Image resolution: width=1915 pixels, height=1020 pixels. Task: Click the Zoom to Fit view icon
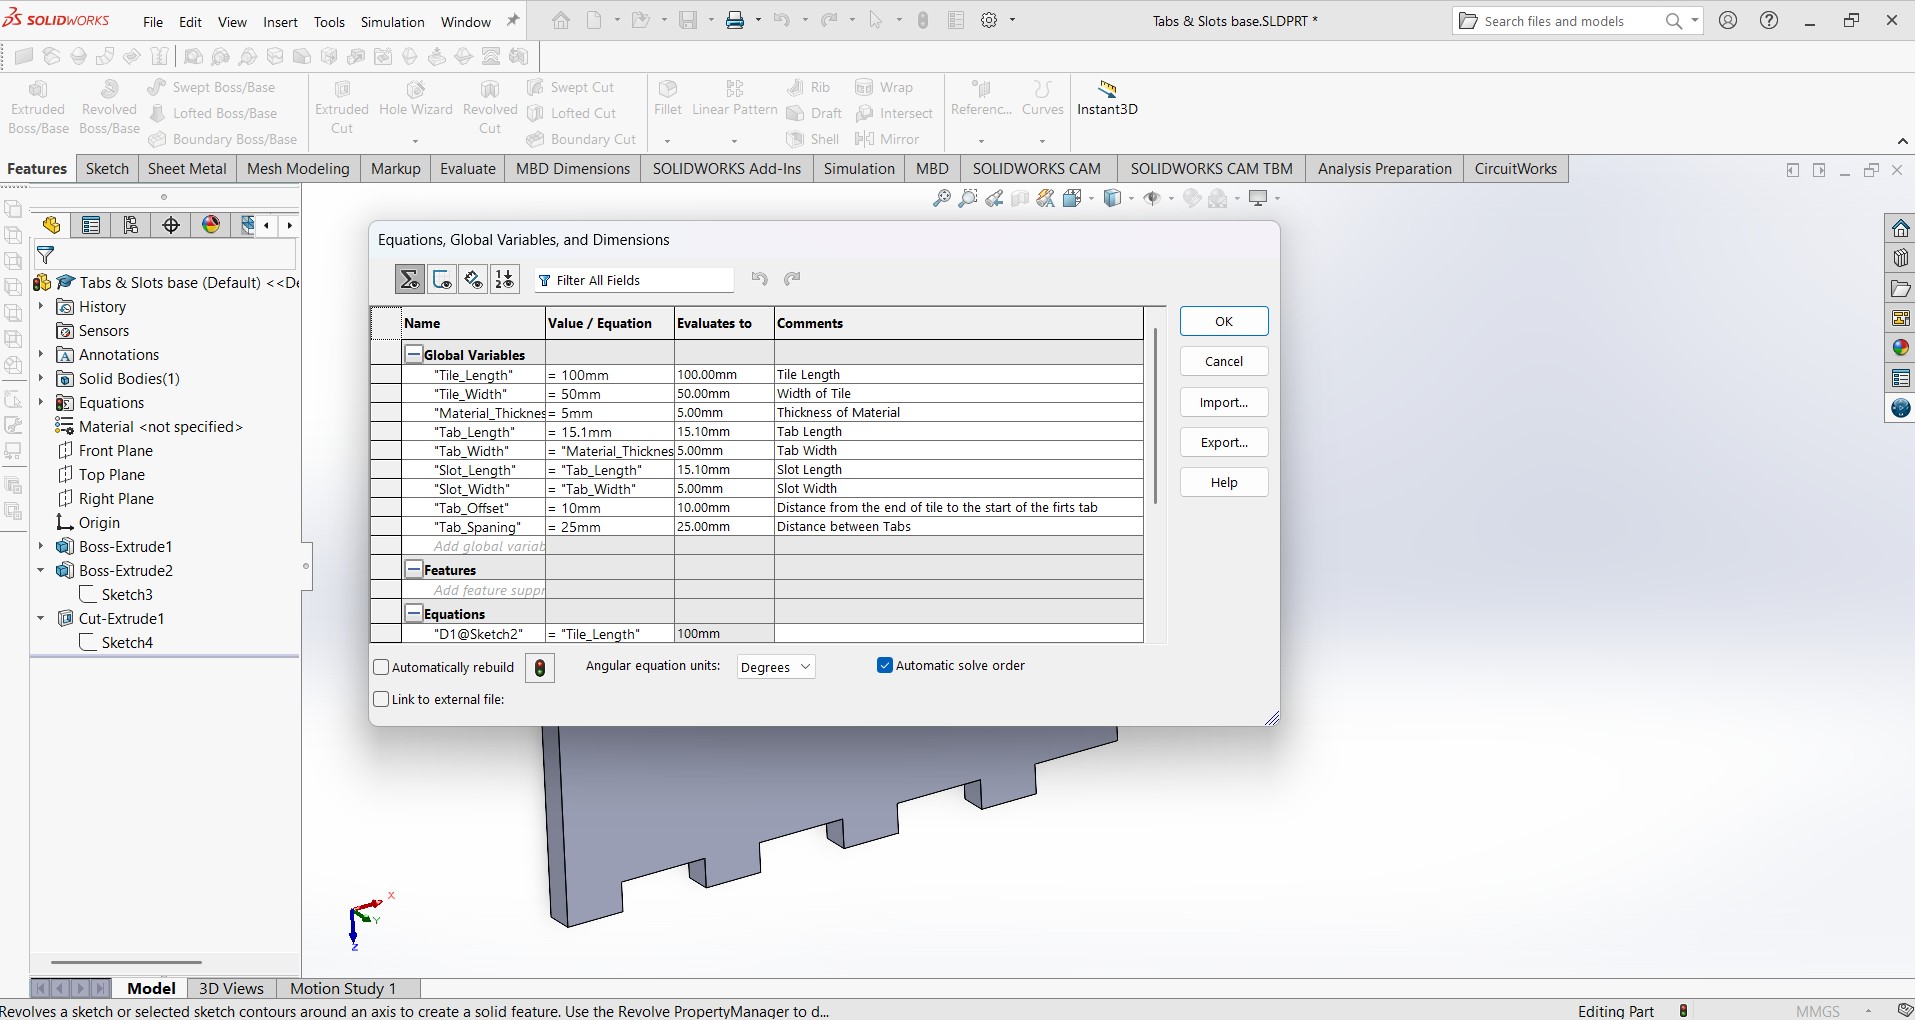pyautogui.click(x=941, y=198)
